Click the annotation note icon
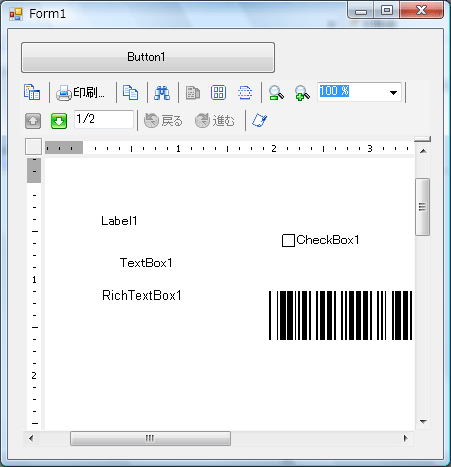Image resolution: width=451 pixels, height=467 pixels. coord(259,120)
